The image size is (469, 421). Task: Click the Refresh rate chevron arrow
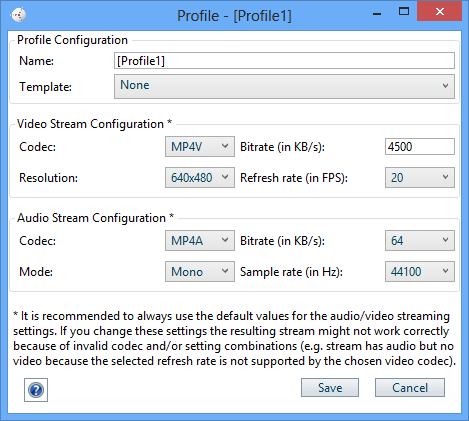click(445, 177)
